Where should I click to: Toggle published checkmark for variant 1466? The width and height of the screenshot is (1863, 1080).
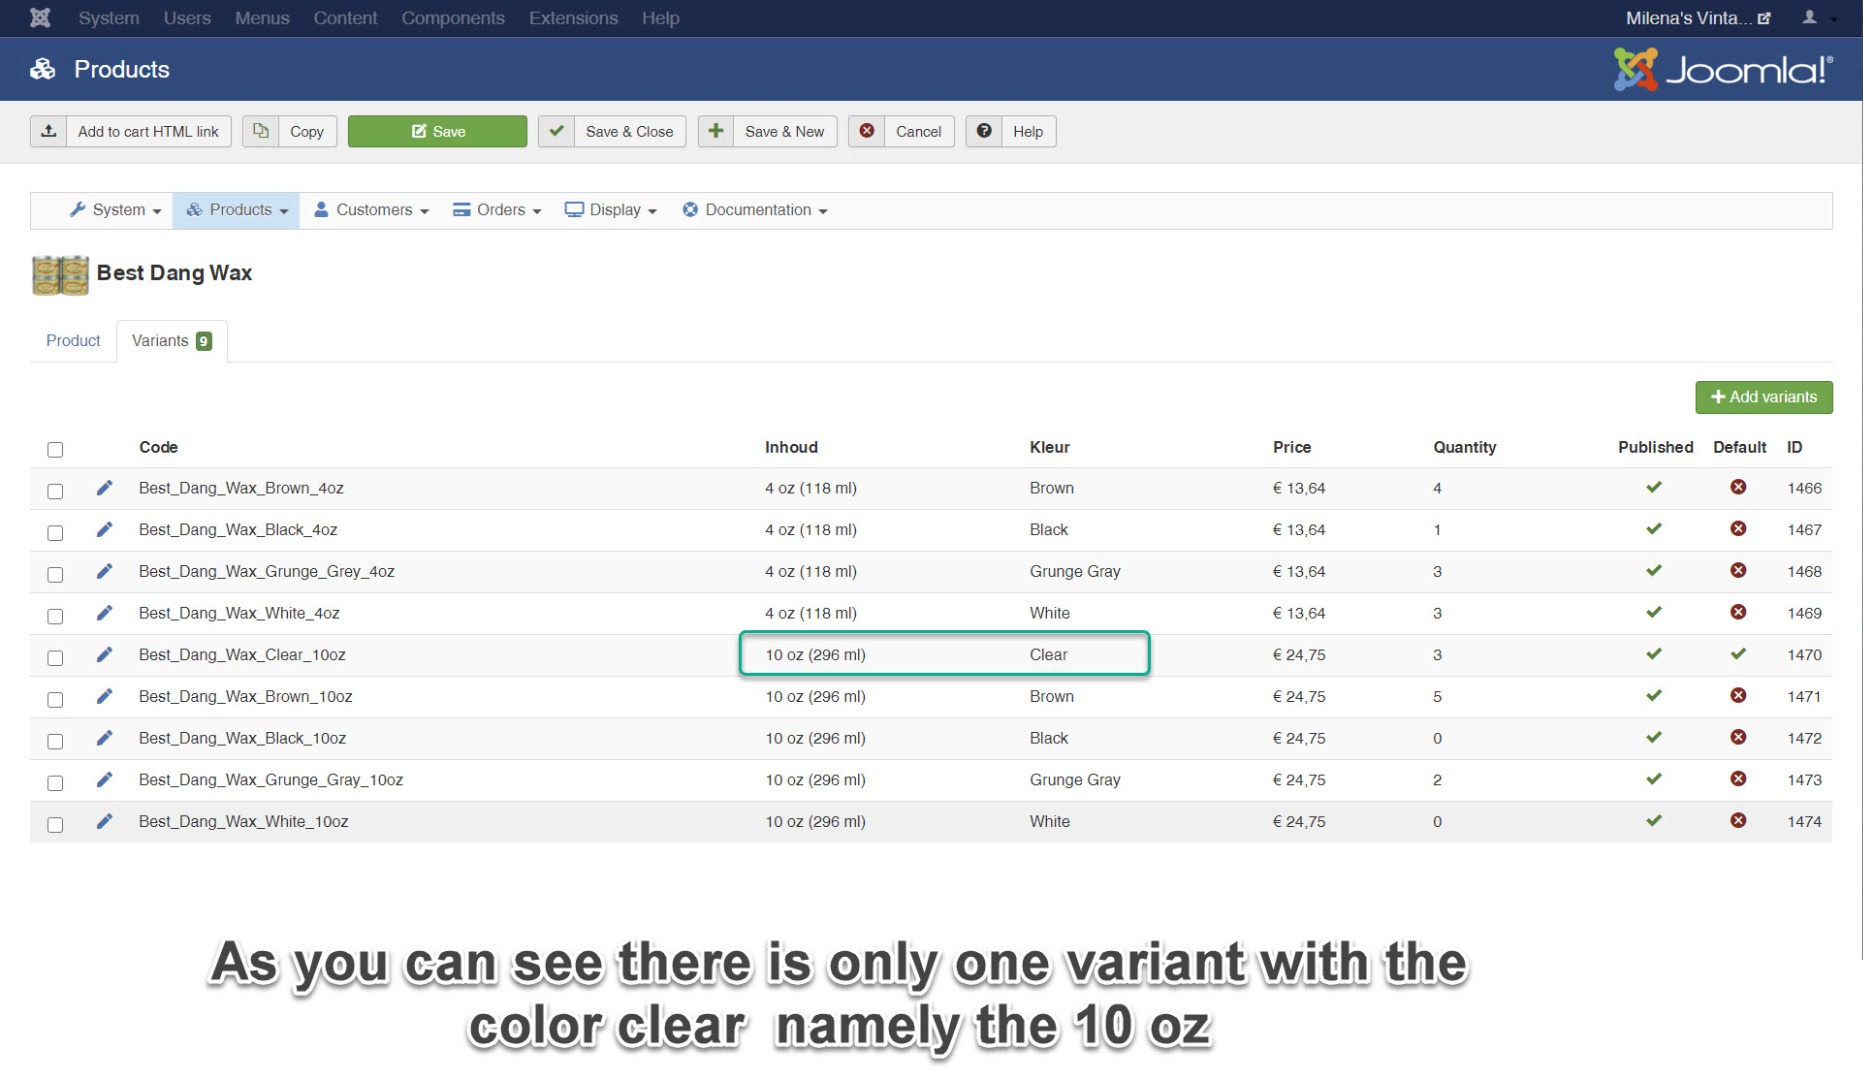coord(1654,488)
